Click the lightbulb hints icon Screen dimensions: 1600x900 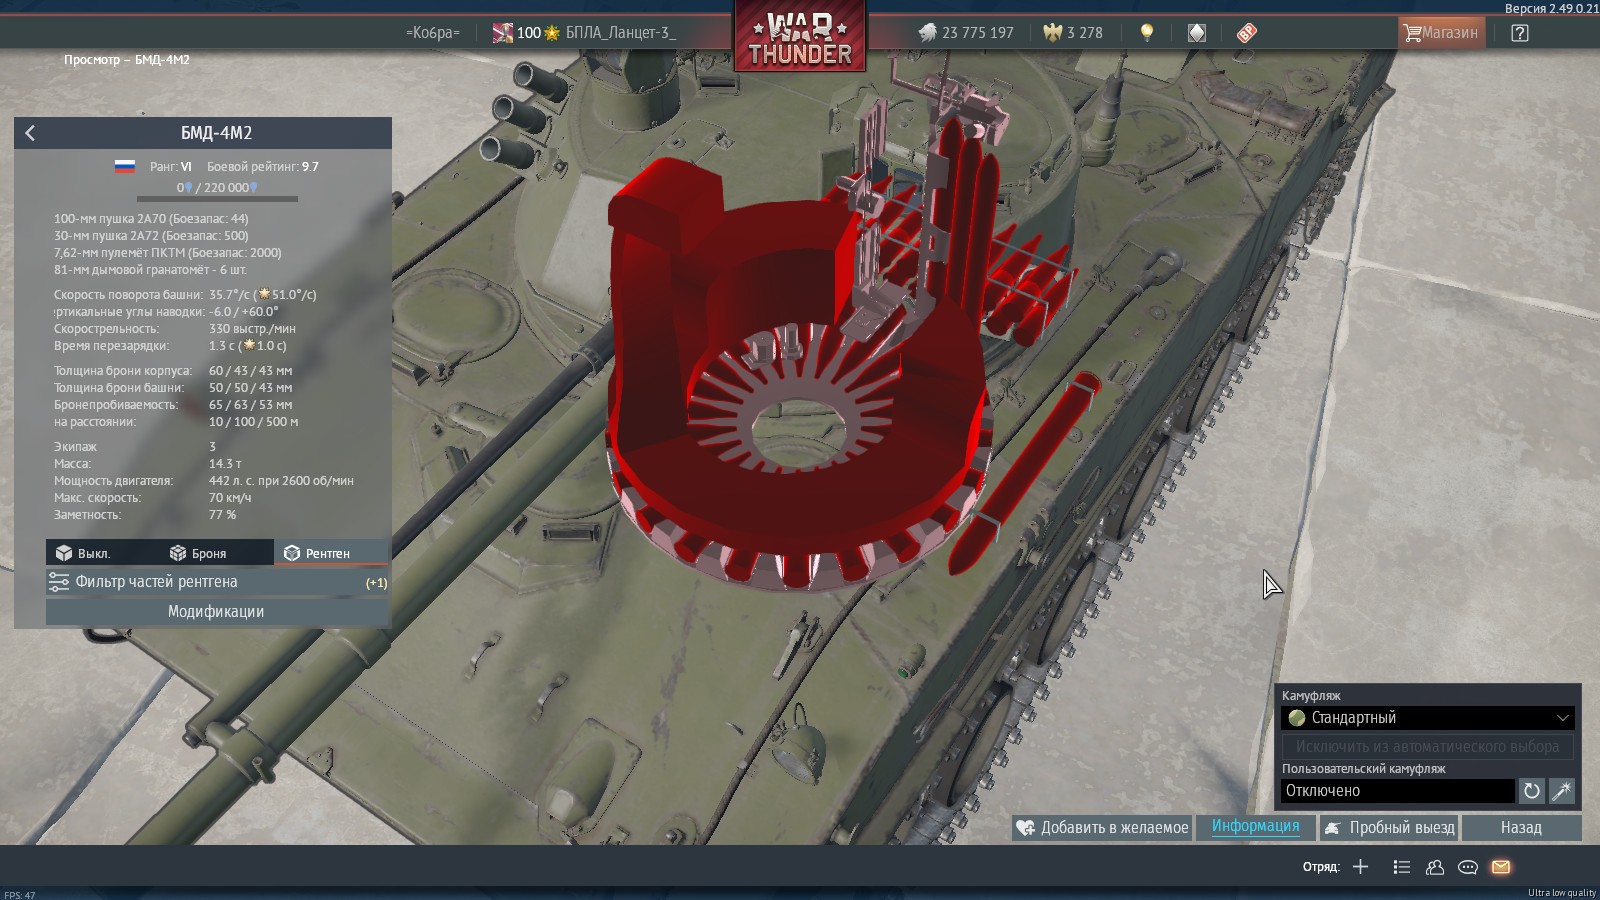(1147, 33)
